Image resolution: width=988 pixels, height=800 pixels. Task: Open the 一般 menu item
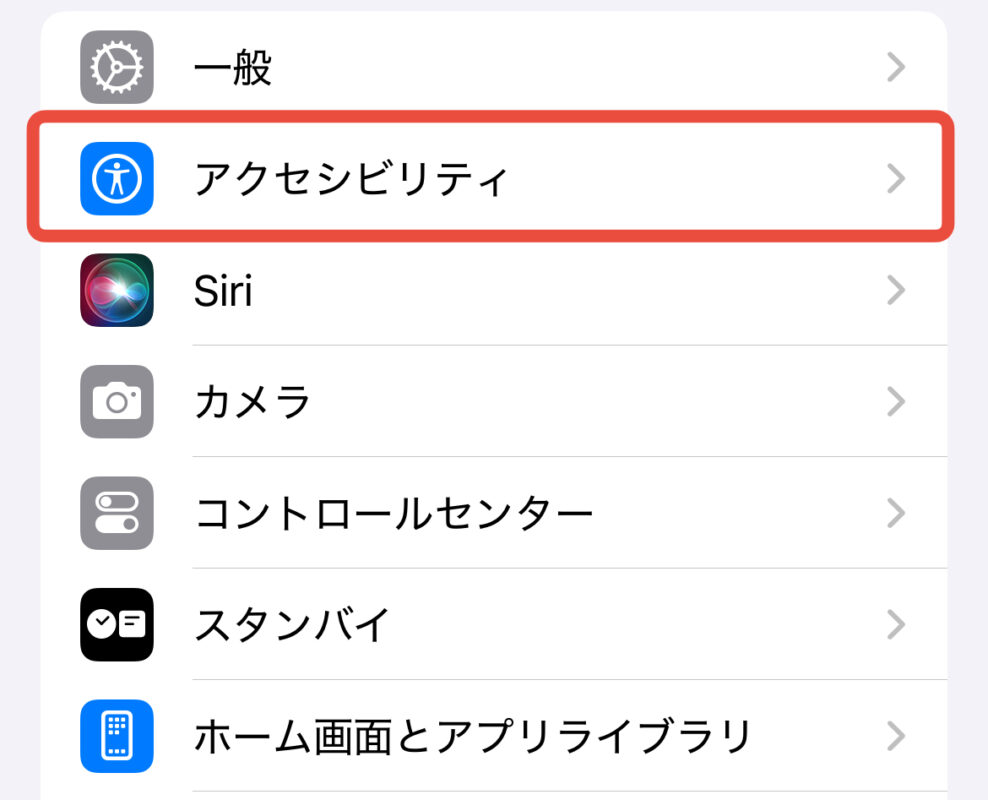click(233, 67)
